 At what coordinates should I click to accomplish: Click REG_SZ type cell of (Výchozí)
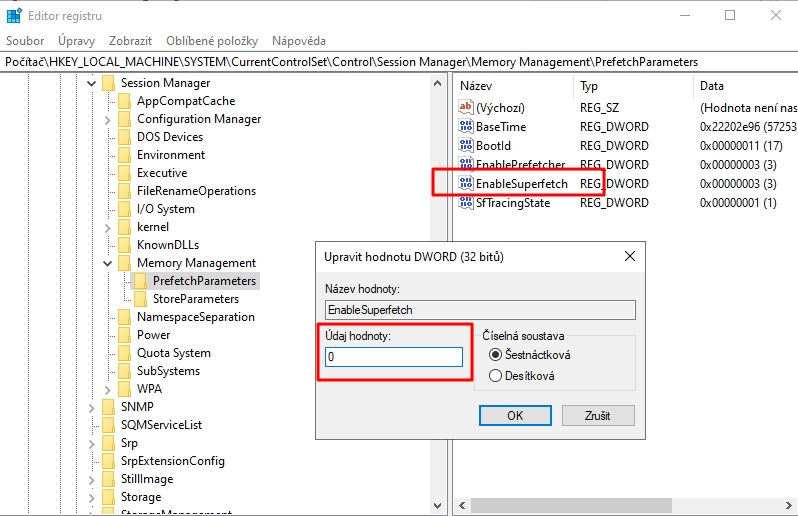click(600, 107)
